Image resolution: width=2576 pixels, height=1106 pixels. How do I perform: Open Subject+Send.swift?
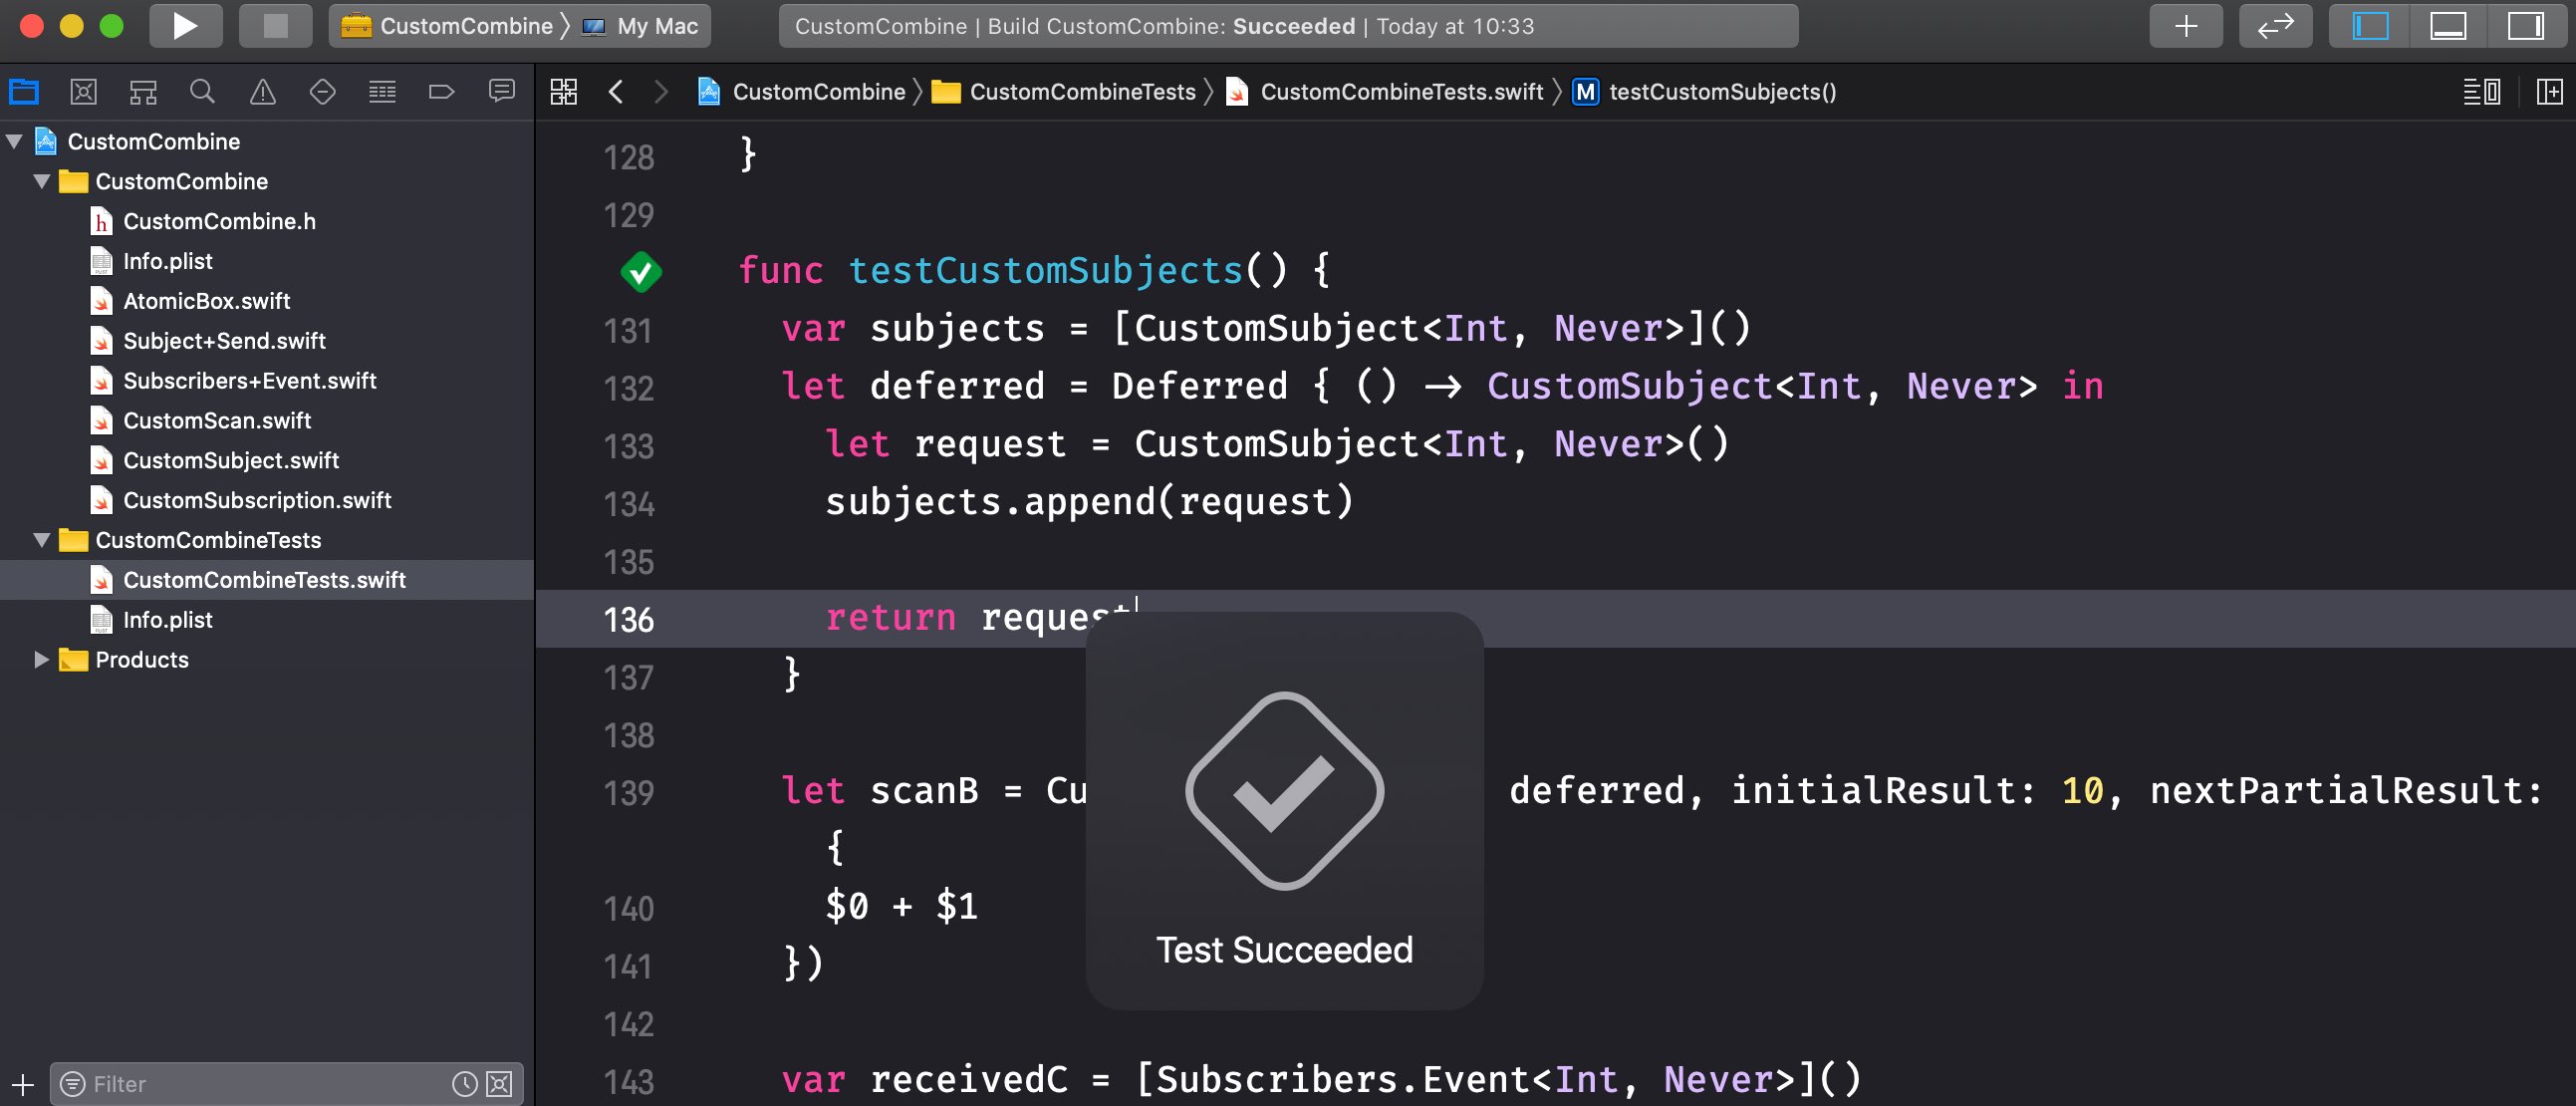[x=208, y=341]
